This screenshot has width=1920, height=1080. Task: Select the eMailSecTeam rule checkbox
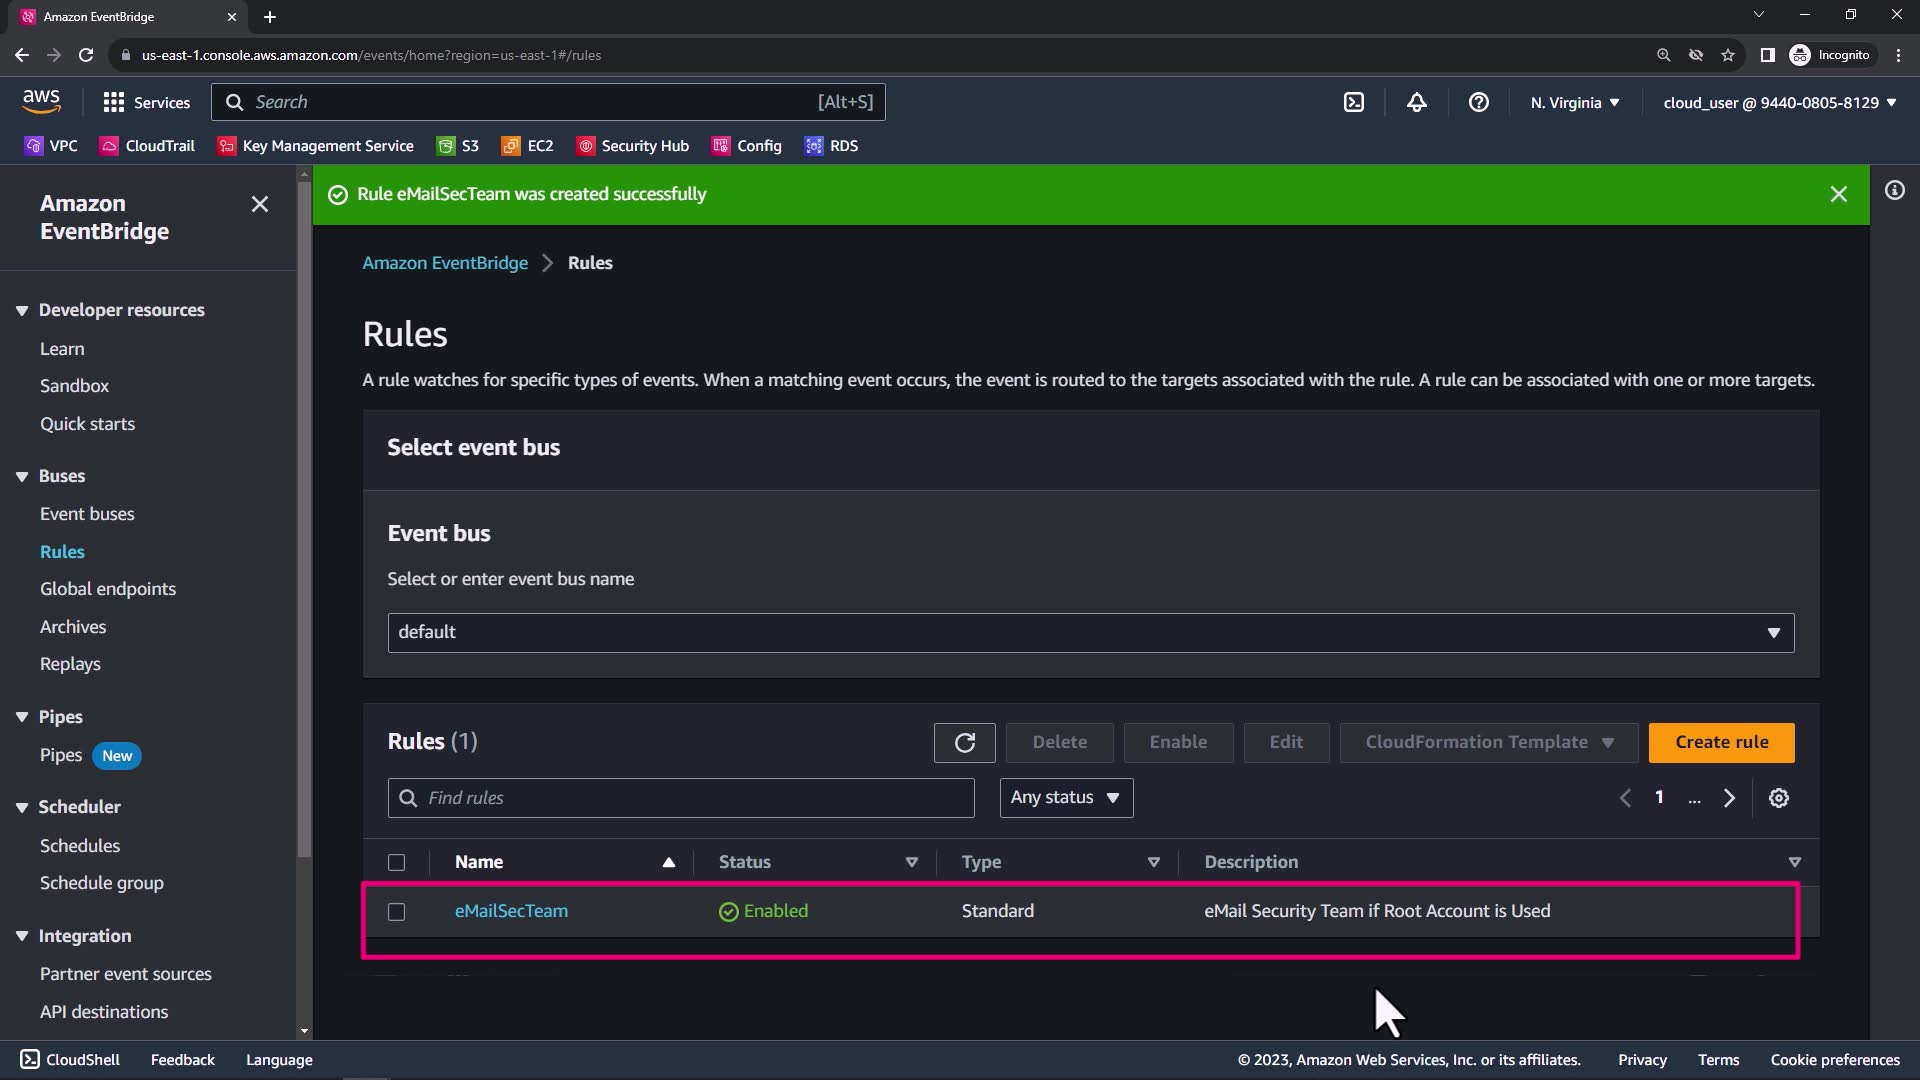tap(396, 912)
